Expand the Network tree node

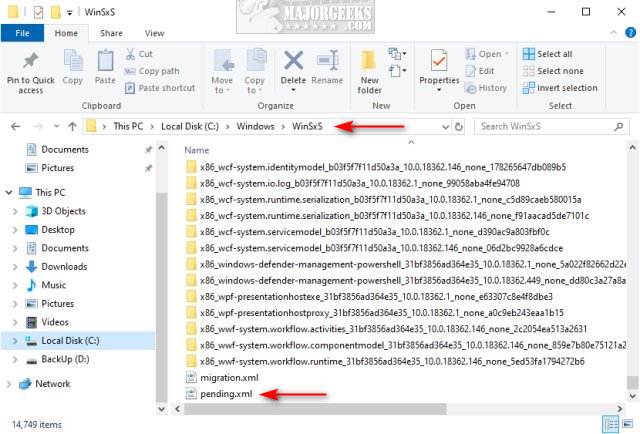click(9, 384)
